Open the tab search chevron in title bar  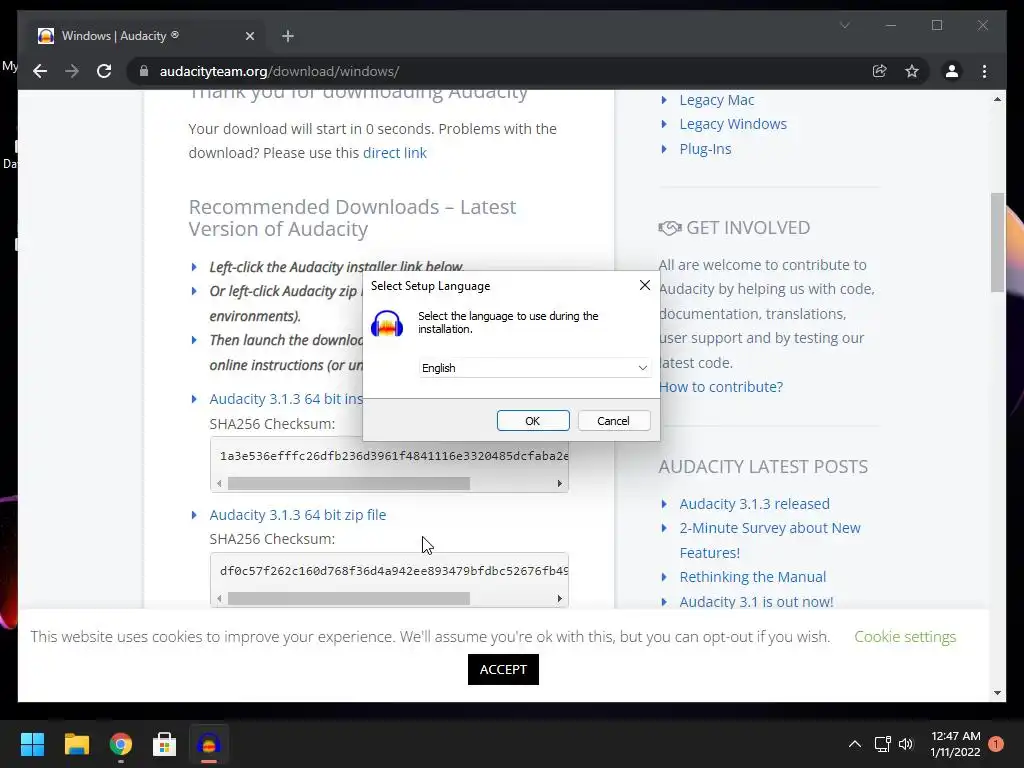tap(844, 25)
